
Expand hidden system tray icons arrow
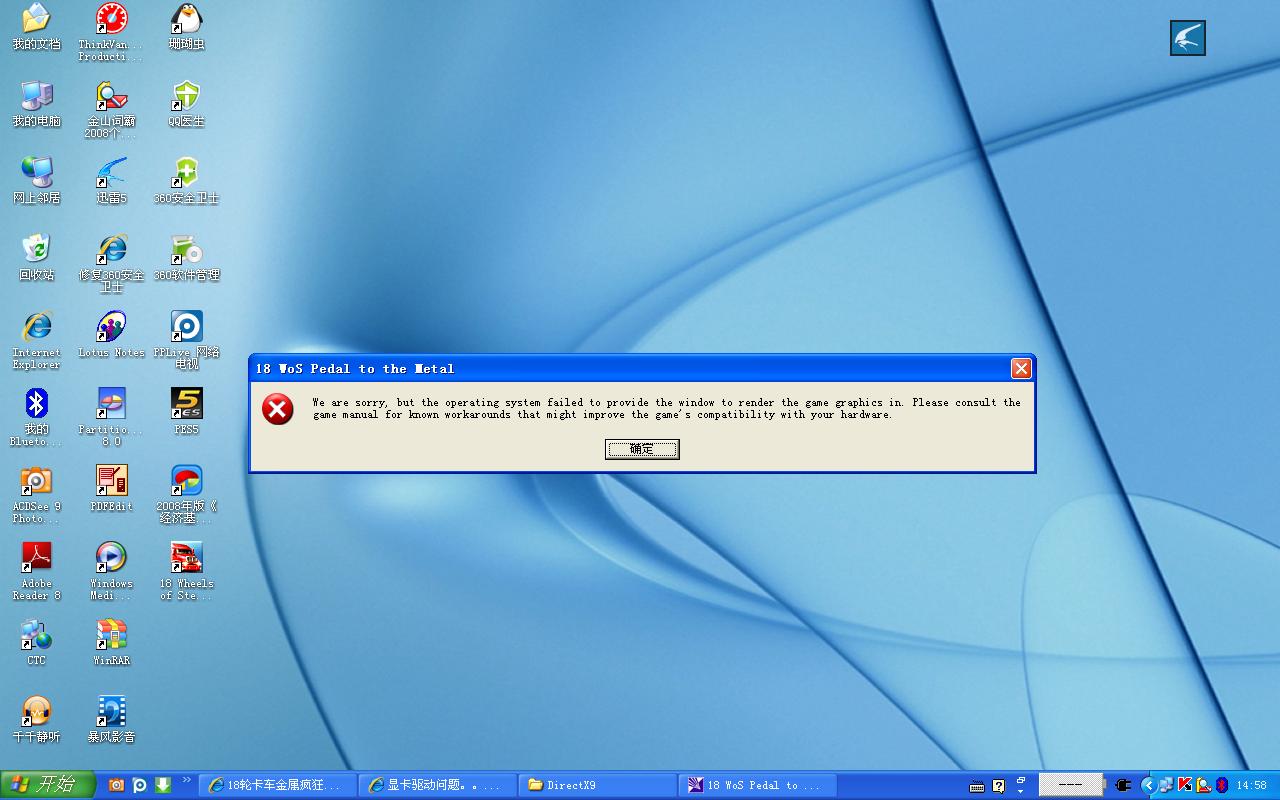tap(1148, 785)
